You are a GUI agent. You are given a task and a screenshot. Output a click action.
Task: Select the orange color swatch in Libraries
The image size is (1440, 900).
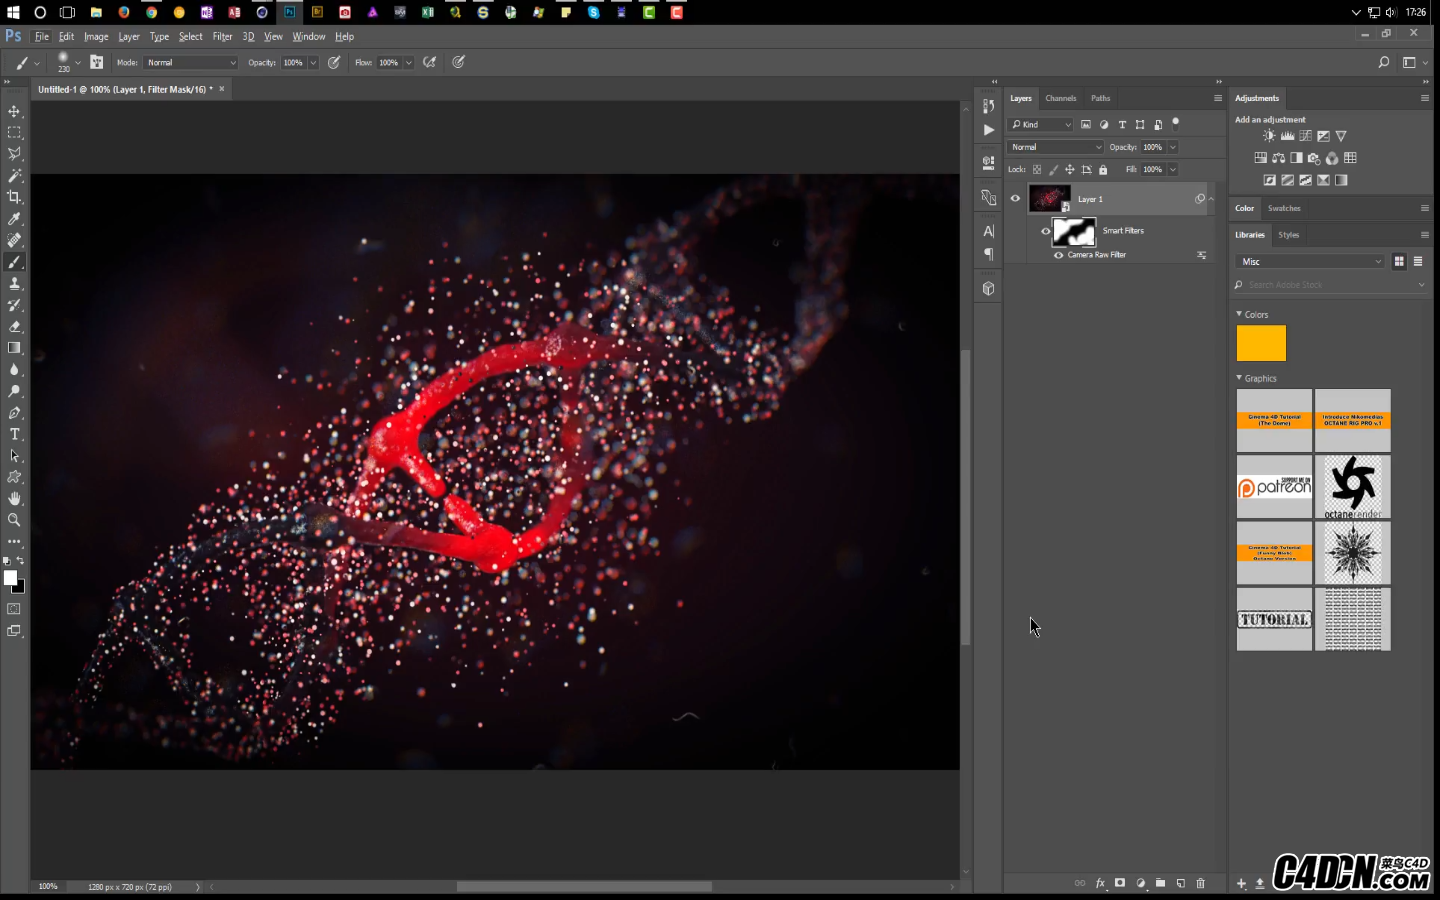click(x=1261, y=343)
